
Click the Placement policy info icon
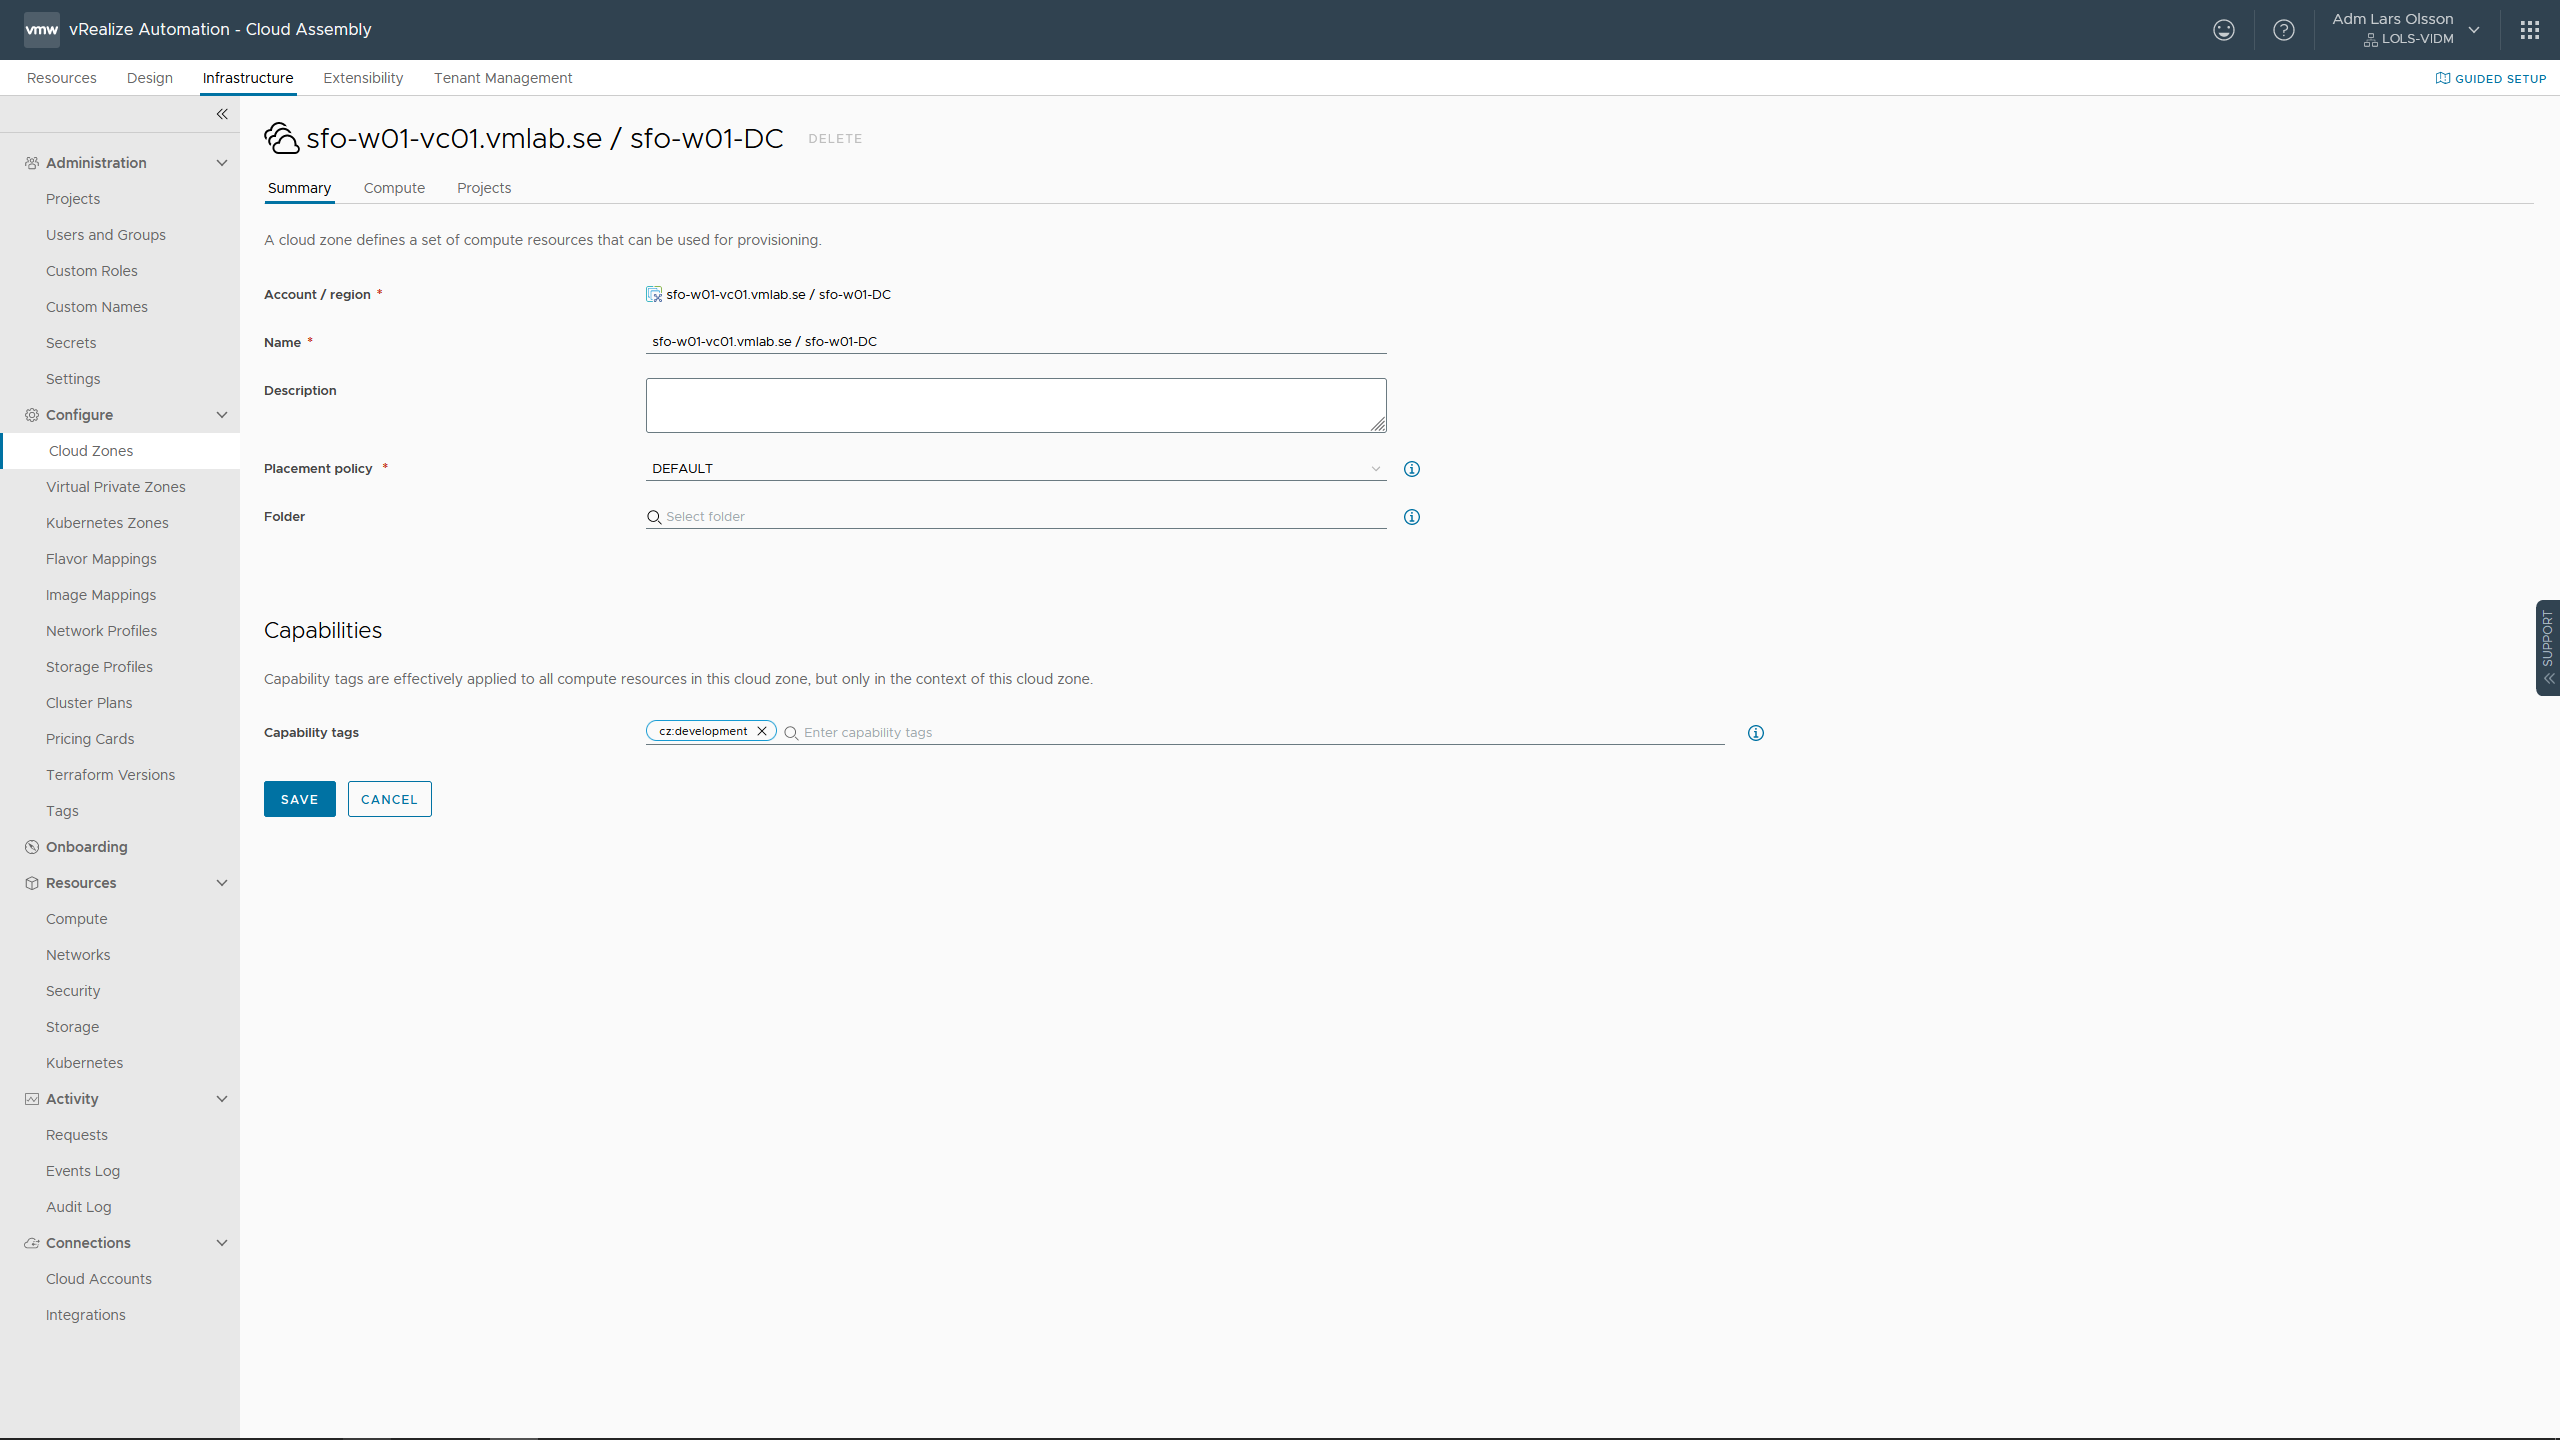click(x=1412, y=469)
